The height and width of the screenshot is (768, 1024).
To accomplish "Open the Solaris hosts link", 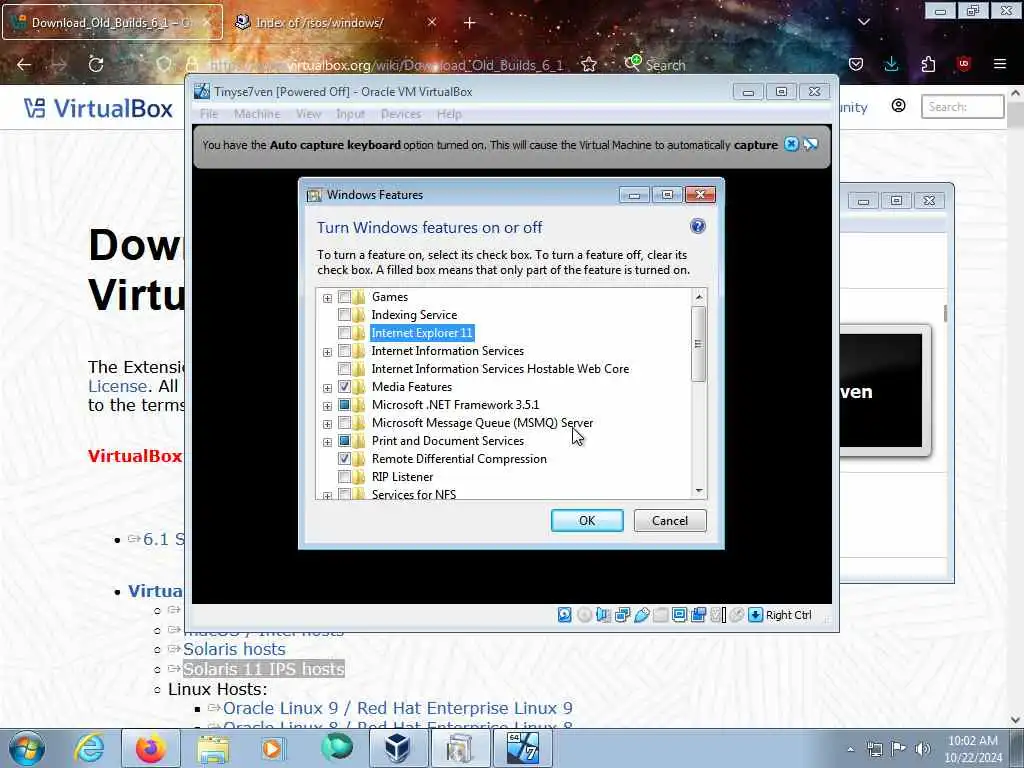I will (x=234, y=649).
